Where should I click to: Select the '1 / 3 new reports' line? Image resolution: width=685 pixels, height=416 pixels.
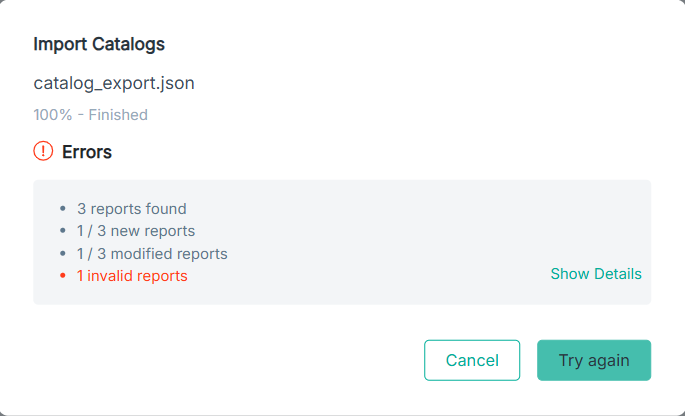coord(136,231)
